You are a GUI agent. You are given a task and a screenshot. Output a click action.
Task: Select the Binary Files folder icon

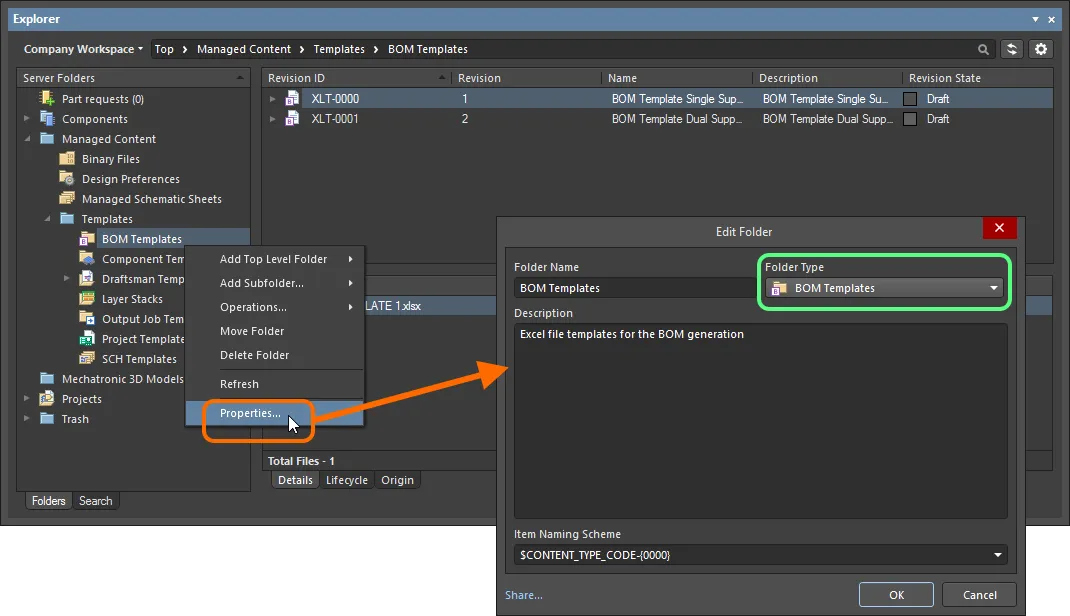click(67, 159)
